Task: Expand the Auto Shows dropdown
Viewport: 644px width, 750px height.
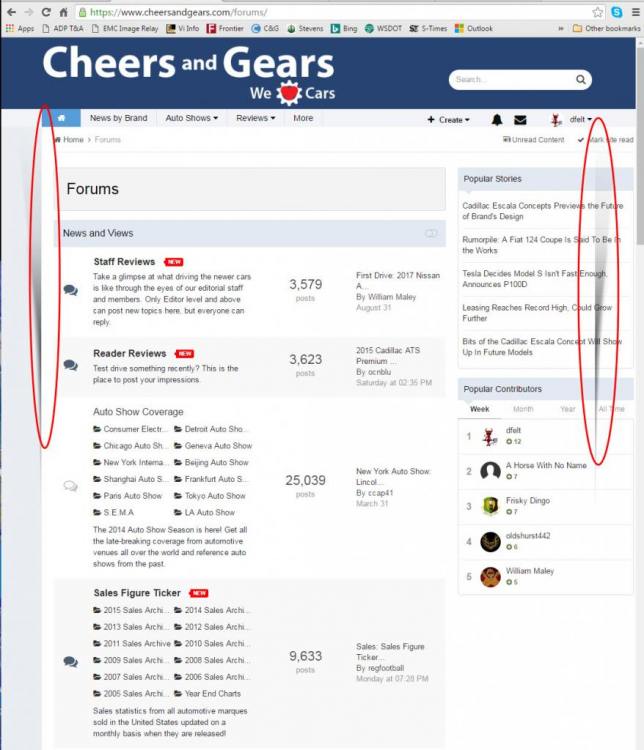Action: (x=191, y=118)
